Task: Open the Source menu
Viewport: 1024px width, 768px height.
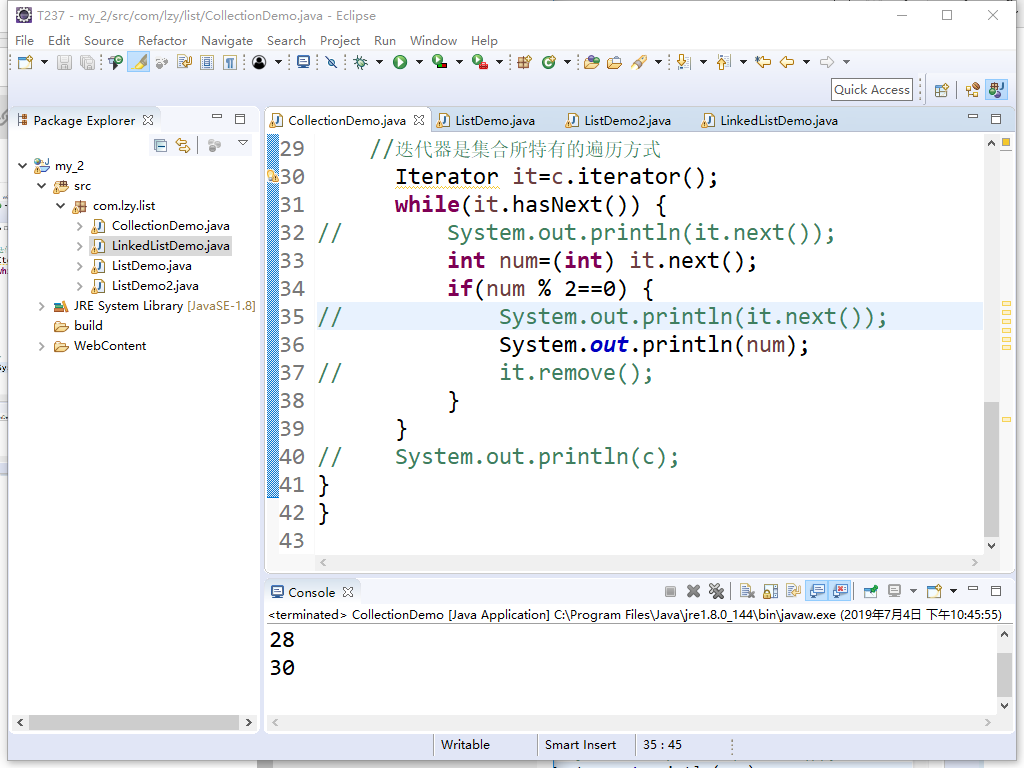Action: click(104, 40)
